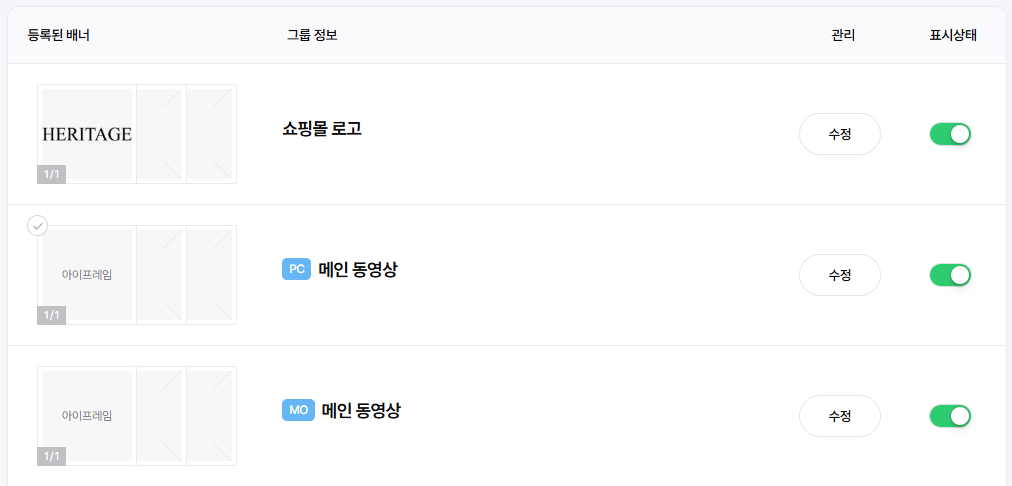Viewport: 1012px width, 486px height.
Task: Switch off the MO 메인 동영상 display toggle
Action: coord(950,416)
